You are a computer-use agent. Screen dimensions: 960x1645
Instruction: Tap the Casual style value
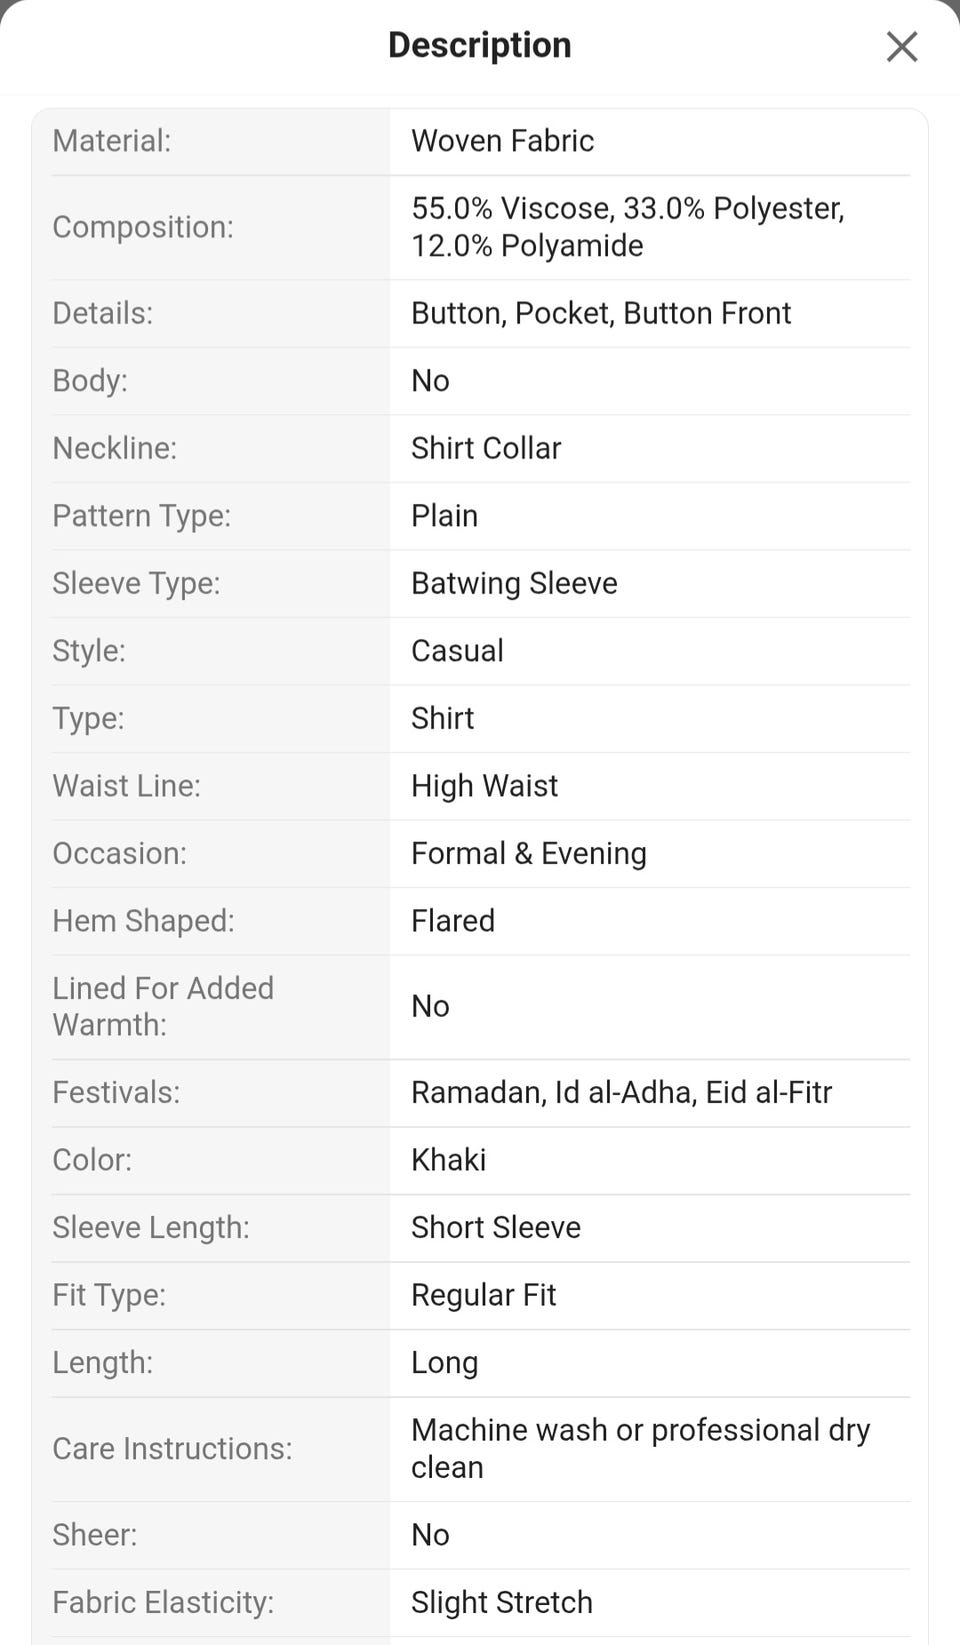coord(457,651)
